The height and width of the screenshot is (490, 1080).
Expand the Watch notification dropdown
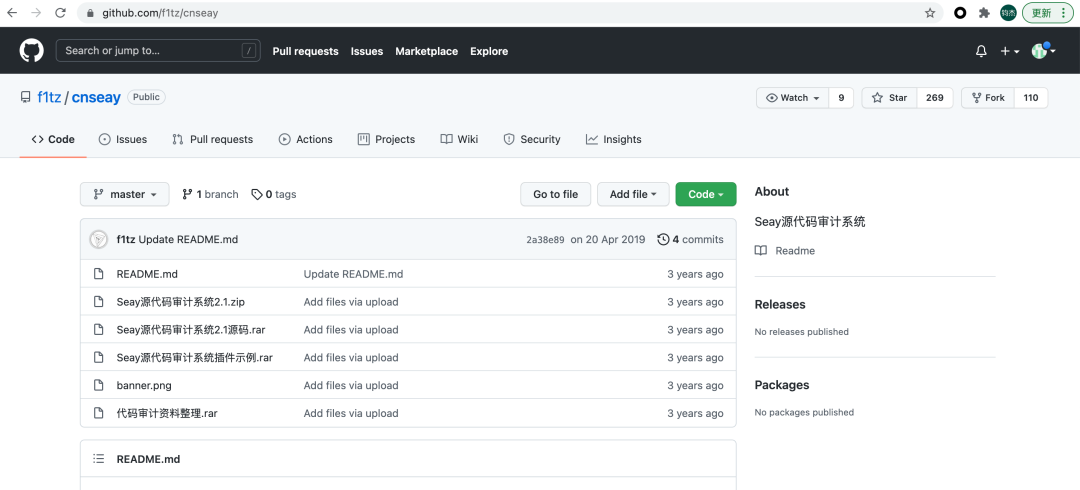pos(793,98)
